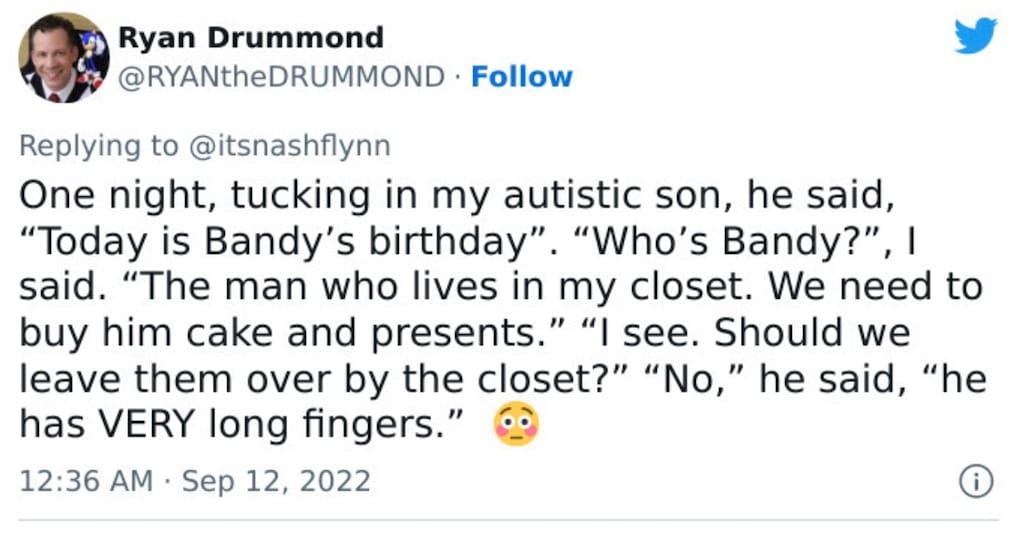Open the @RYANtheDRUMMOND handle link
1024x535 pixels.
[281, 77]
